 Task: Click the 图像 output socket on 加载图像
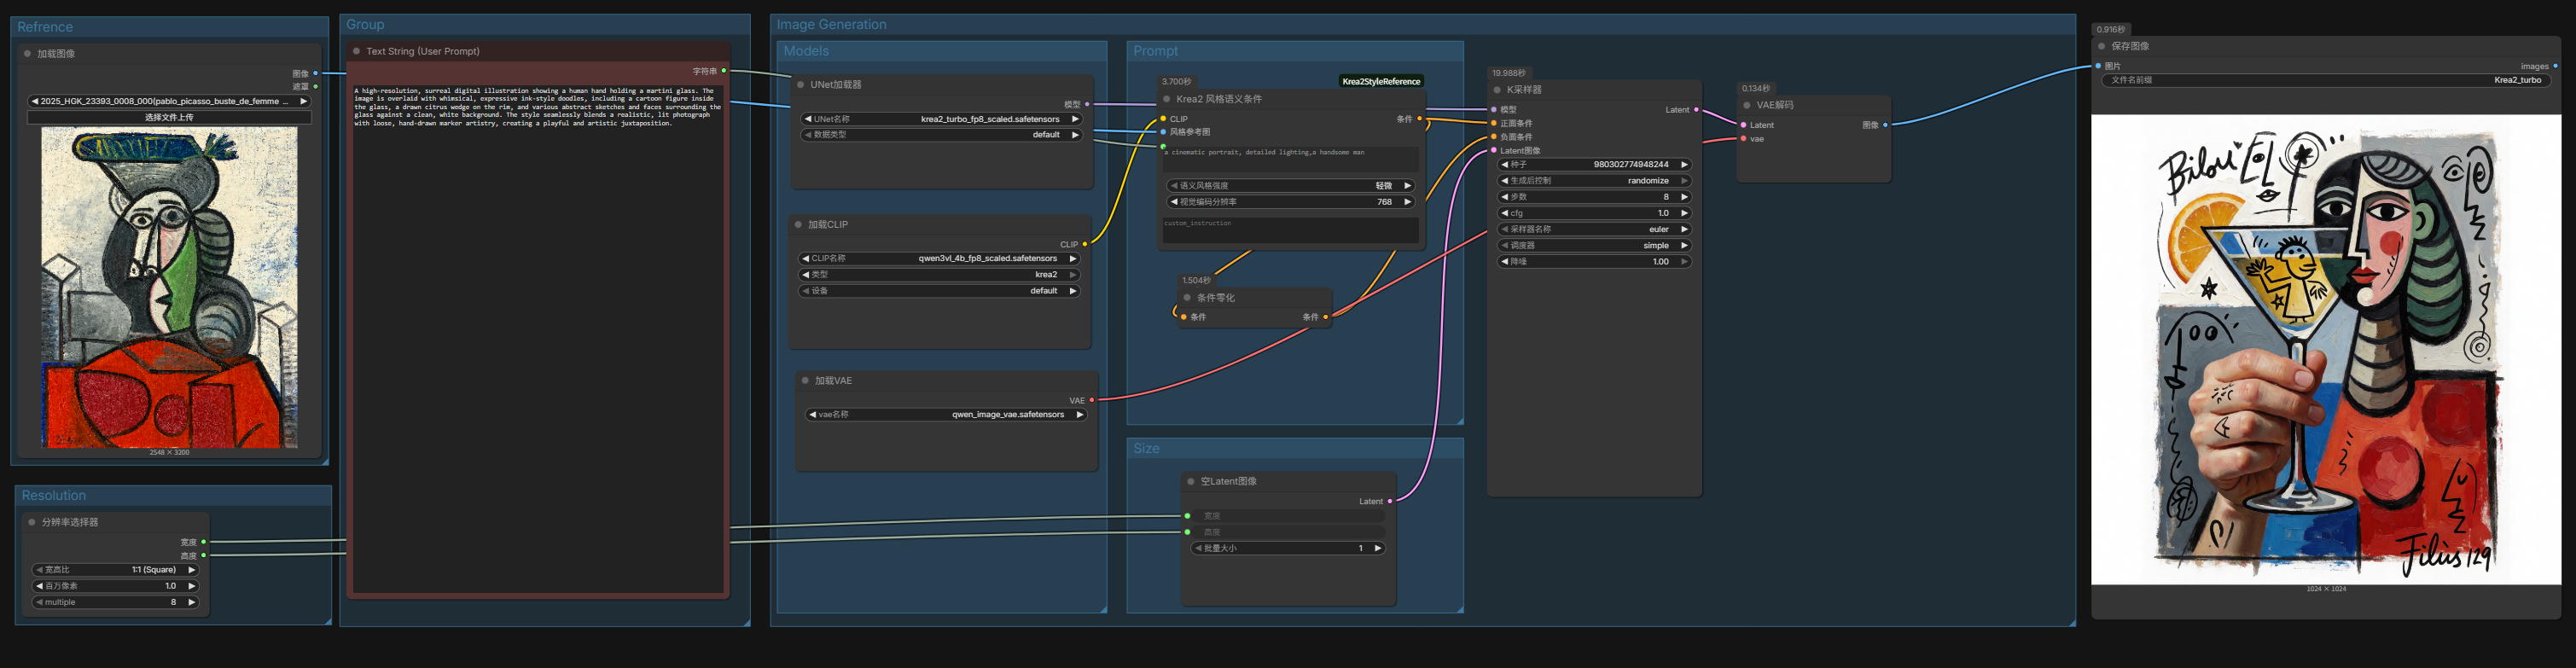(x=316, y=73)
